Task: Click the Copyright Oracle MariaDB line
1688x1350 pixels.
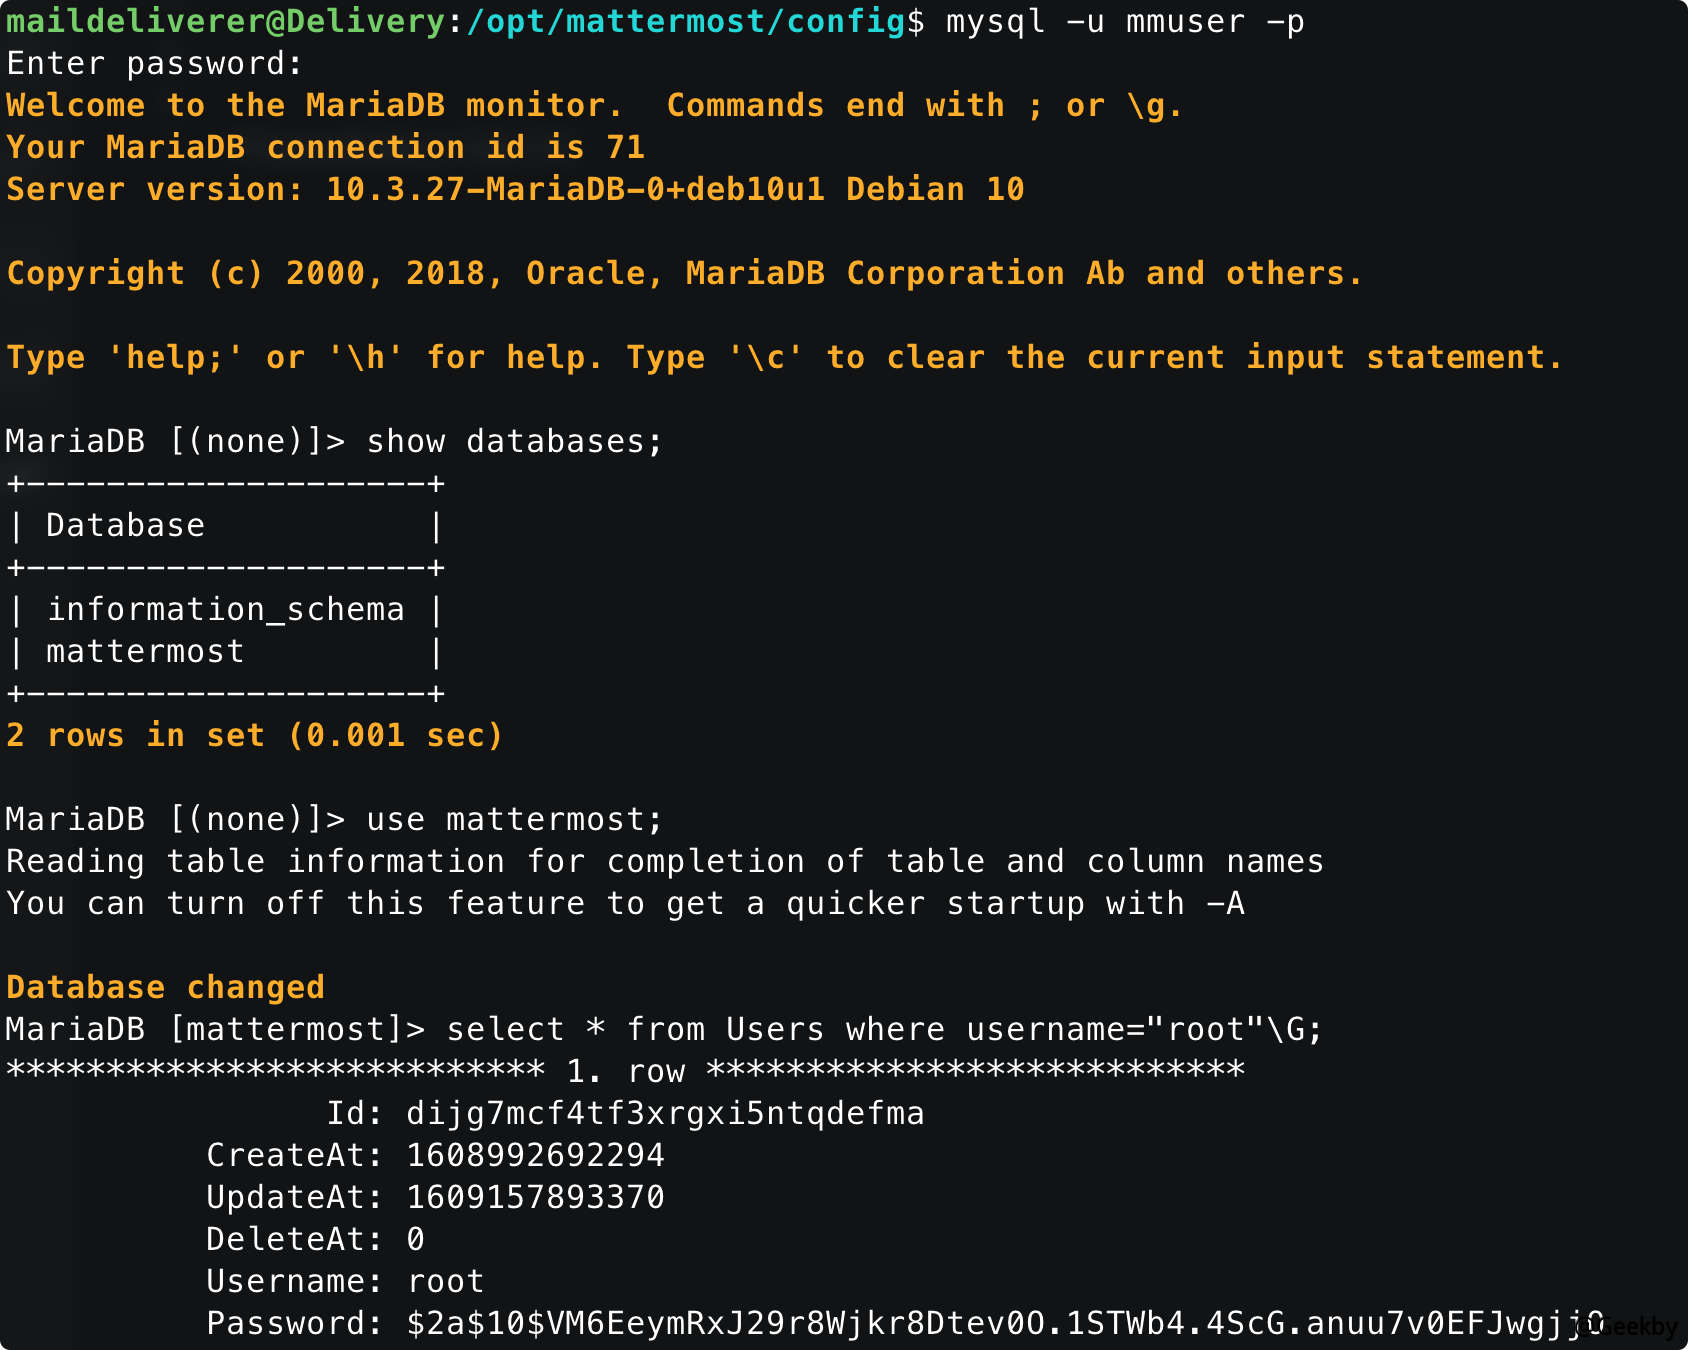Action: (680, 272)
